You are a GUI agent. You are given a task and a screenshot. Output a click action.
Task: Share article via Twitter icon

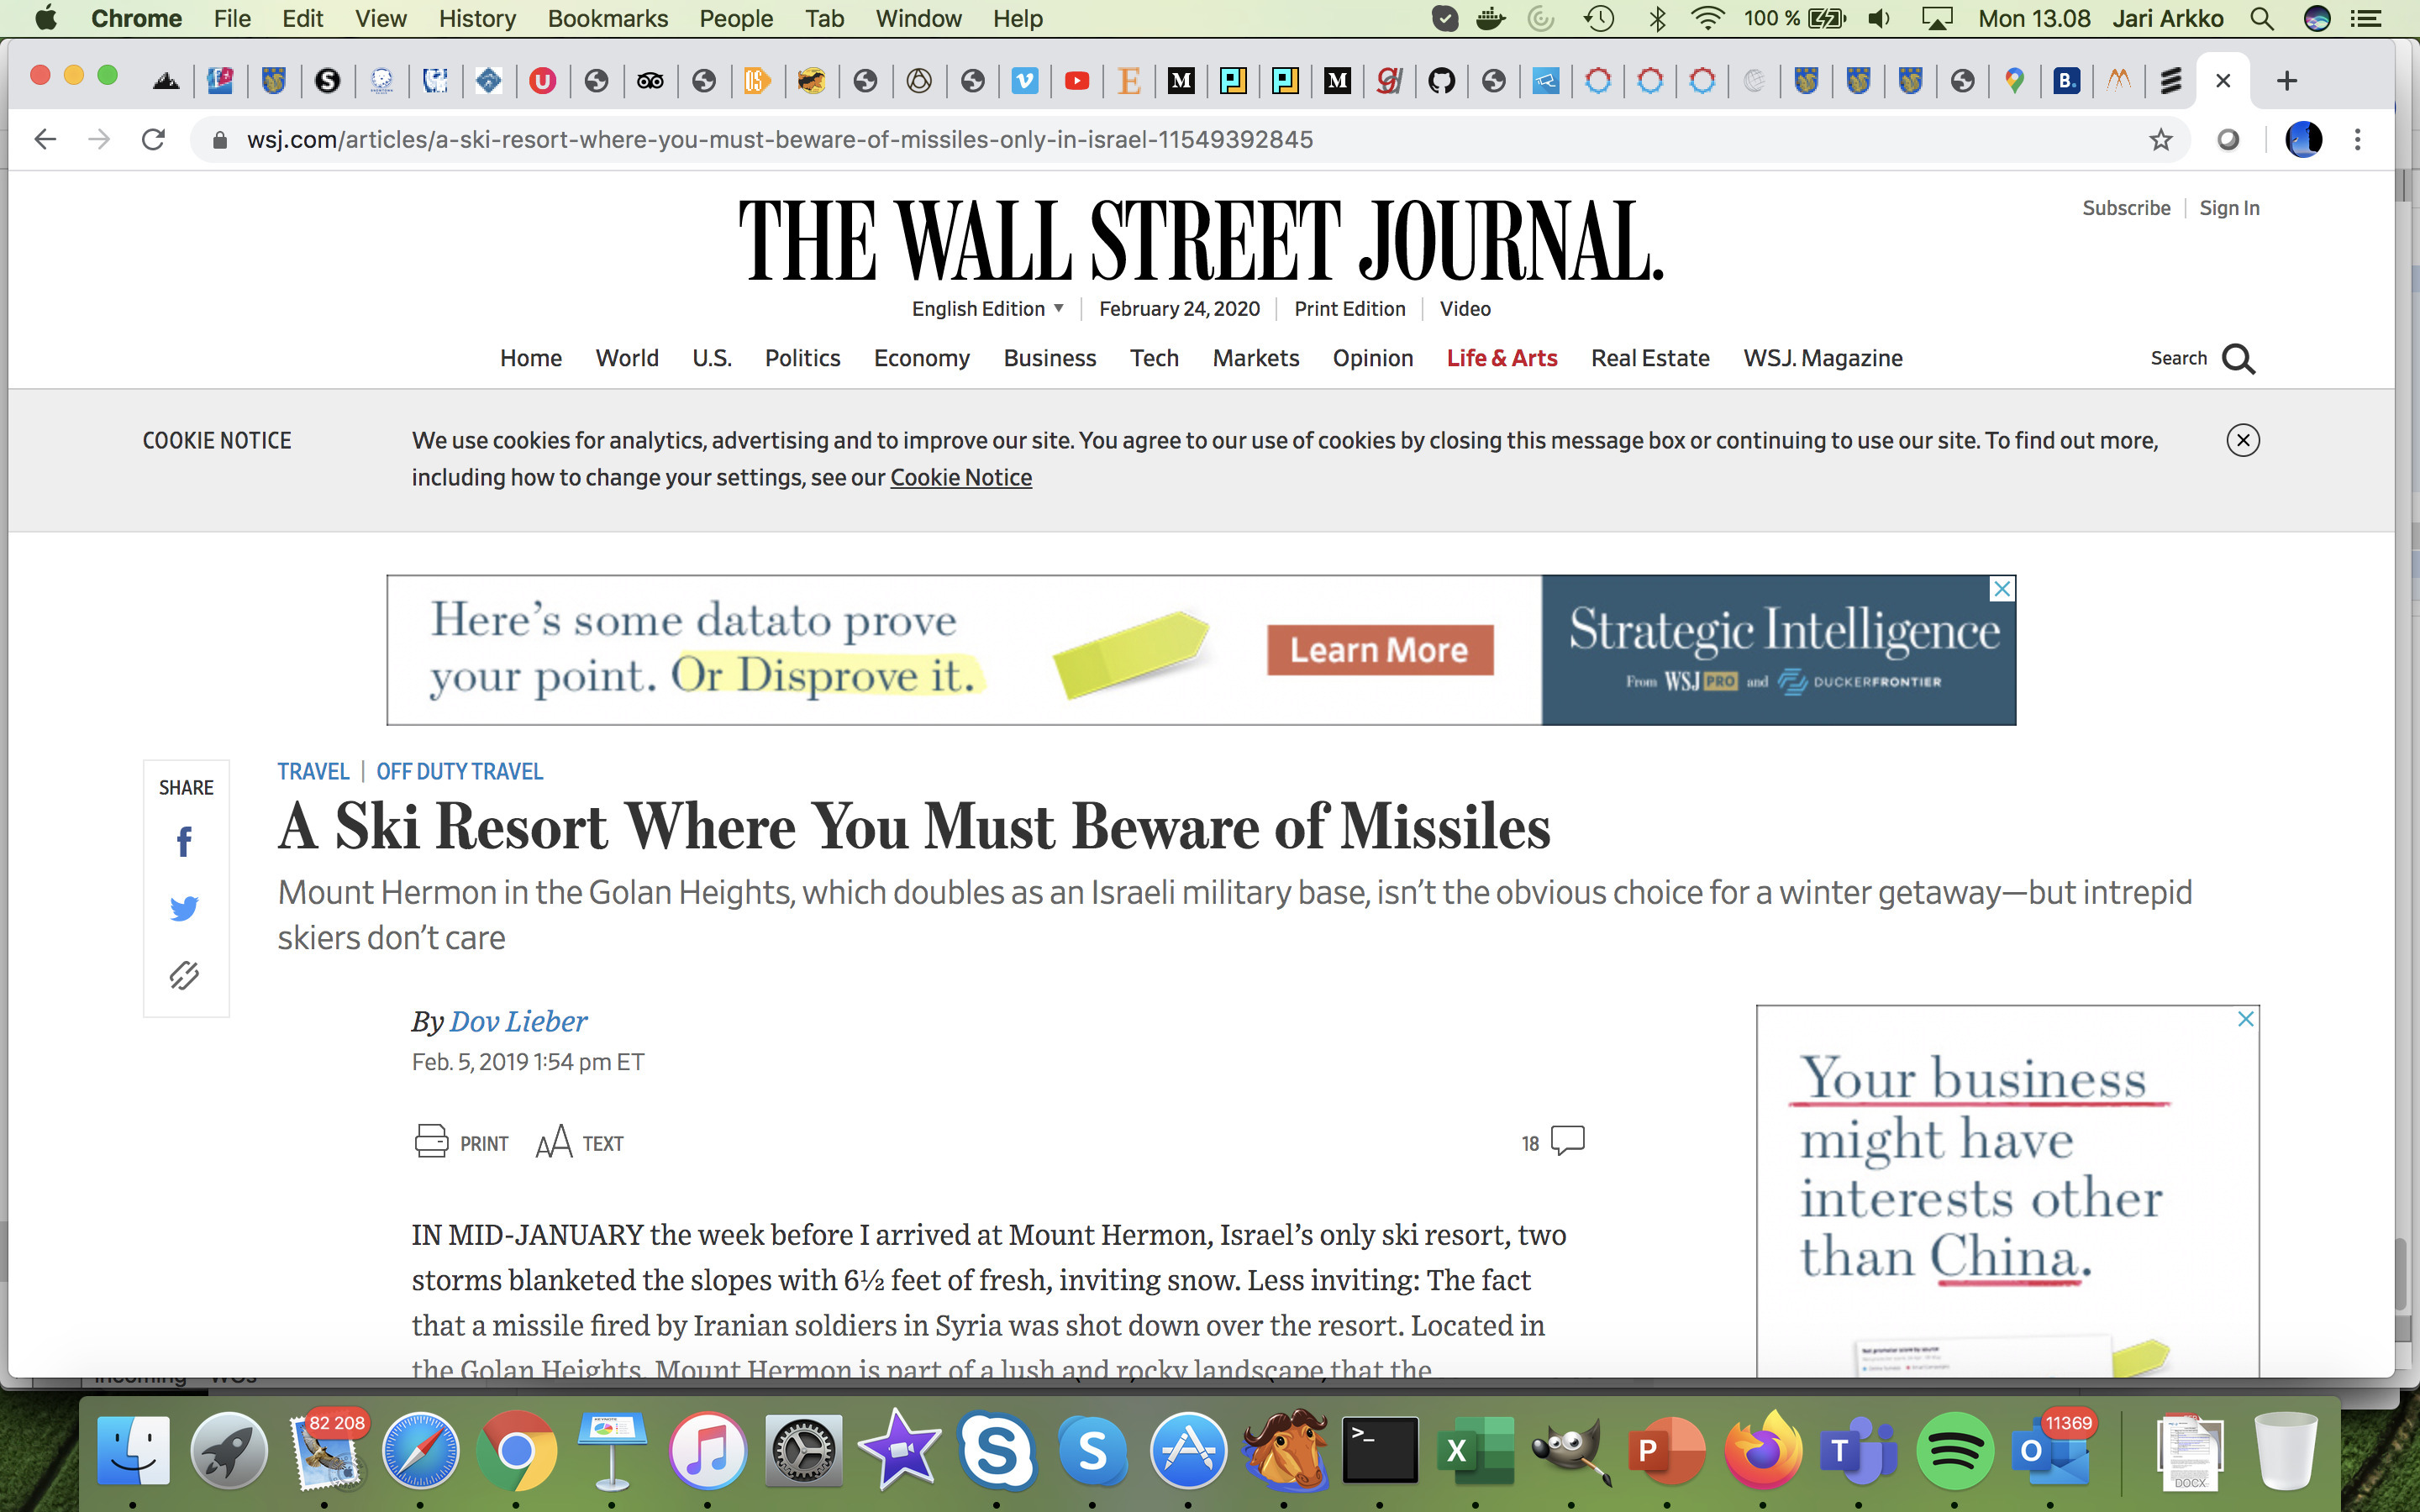184,908
